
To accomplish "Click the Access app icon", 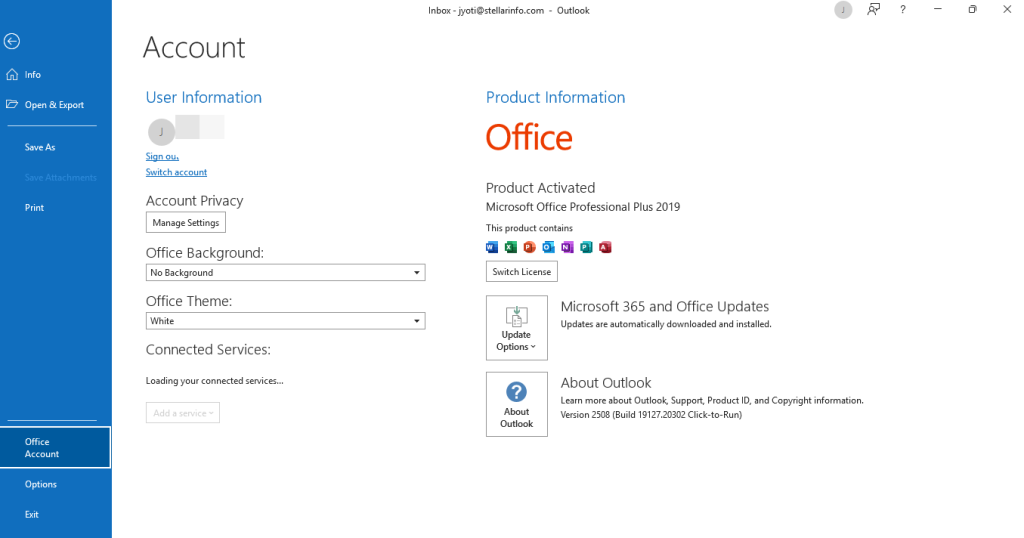I will (605, 247).
